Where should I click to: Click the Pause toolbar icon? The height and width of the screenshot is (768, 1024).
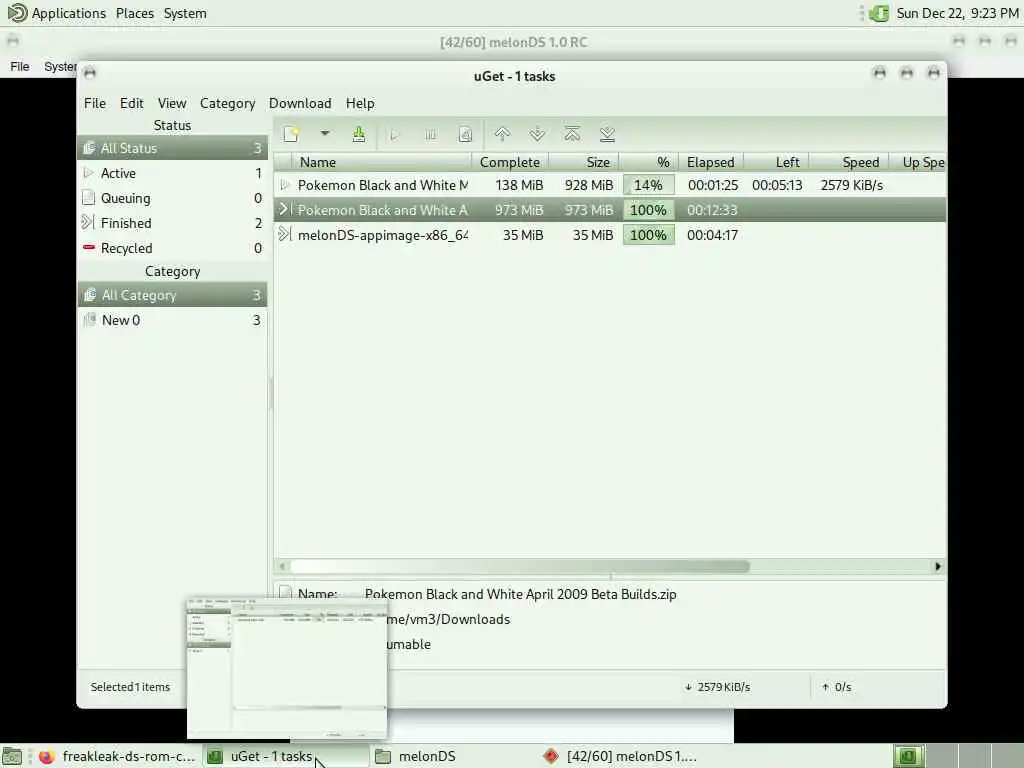[430, 135]
